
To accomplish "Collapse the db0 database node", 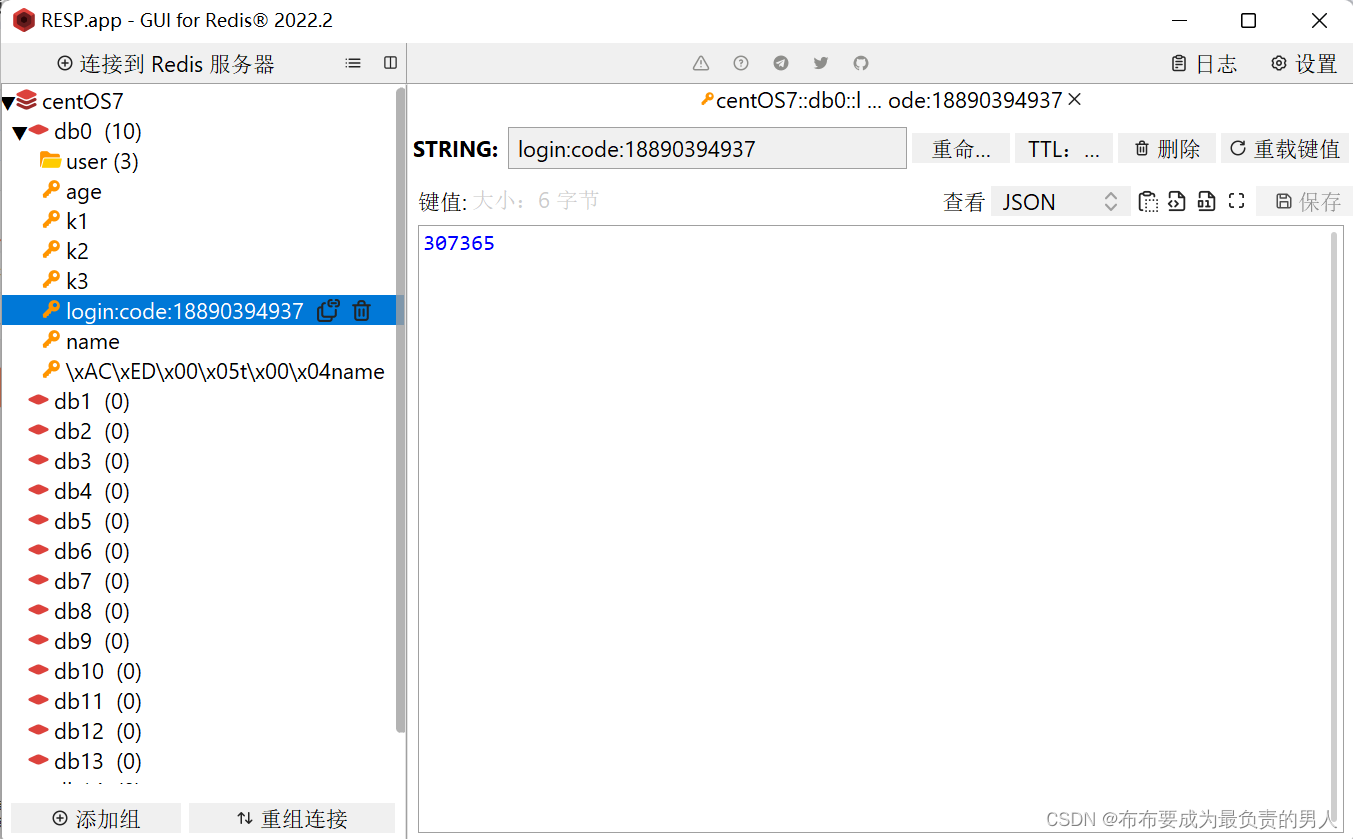I will click(20, 132).
